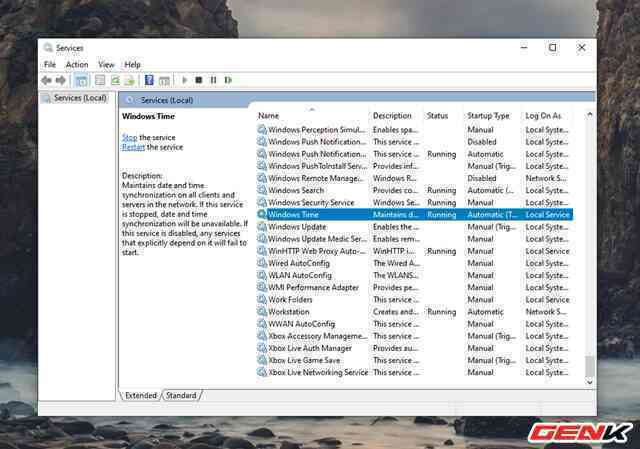Click gear icon beside Work Folders
The image size is (640, 449).
point(262,299)
